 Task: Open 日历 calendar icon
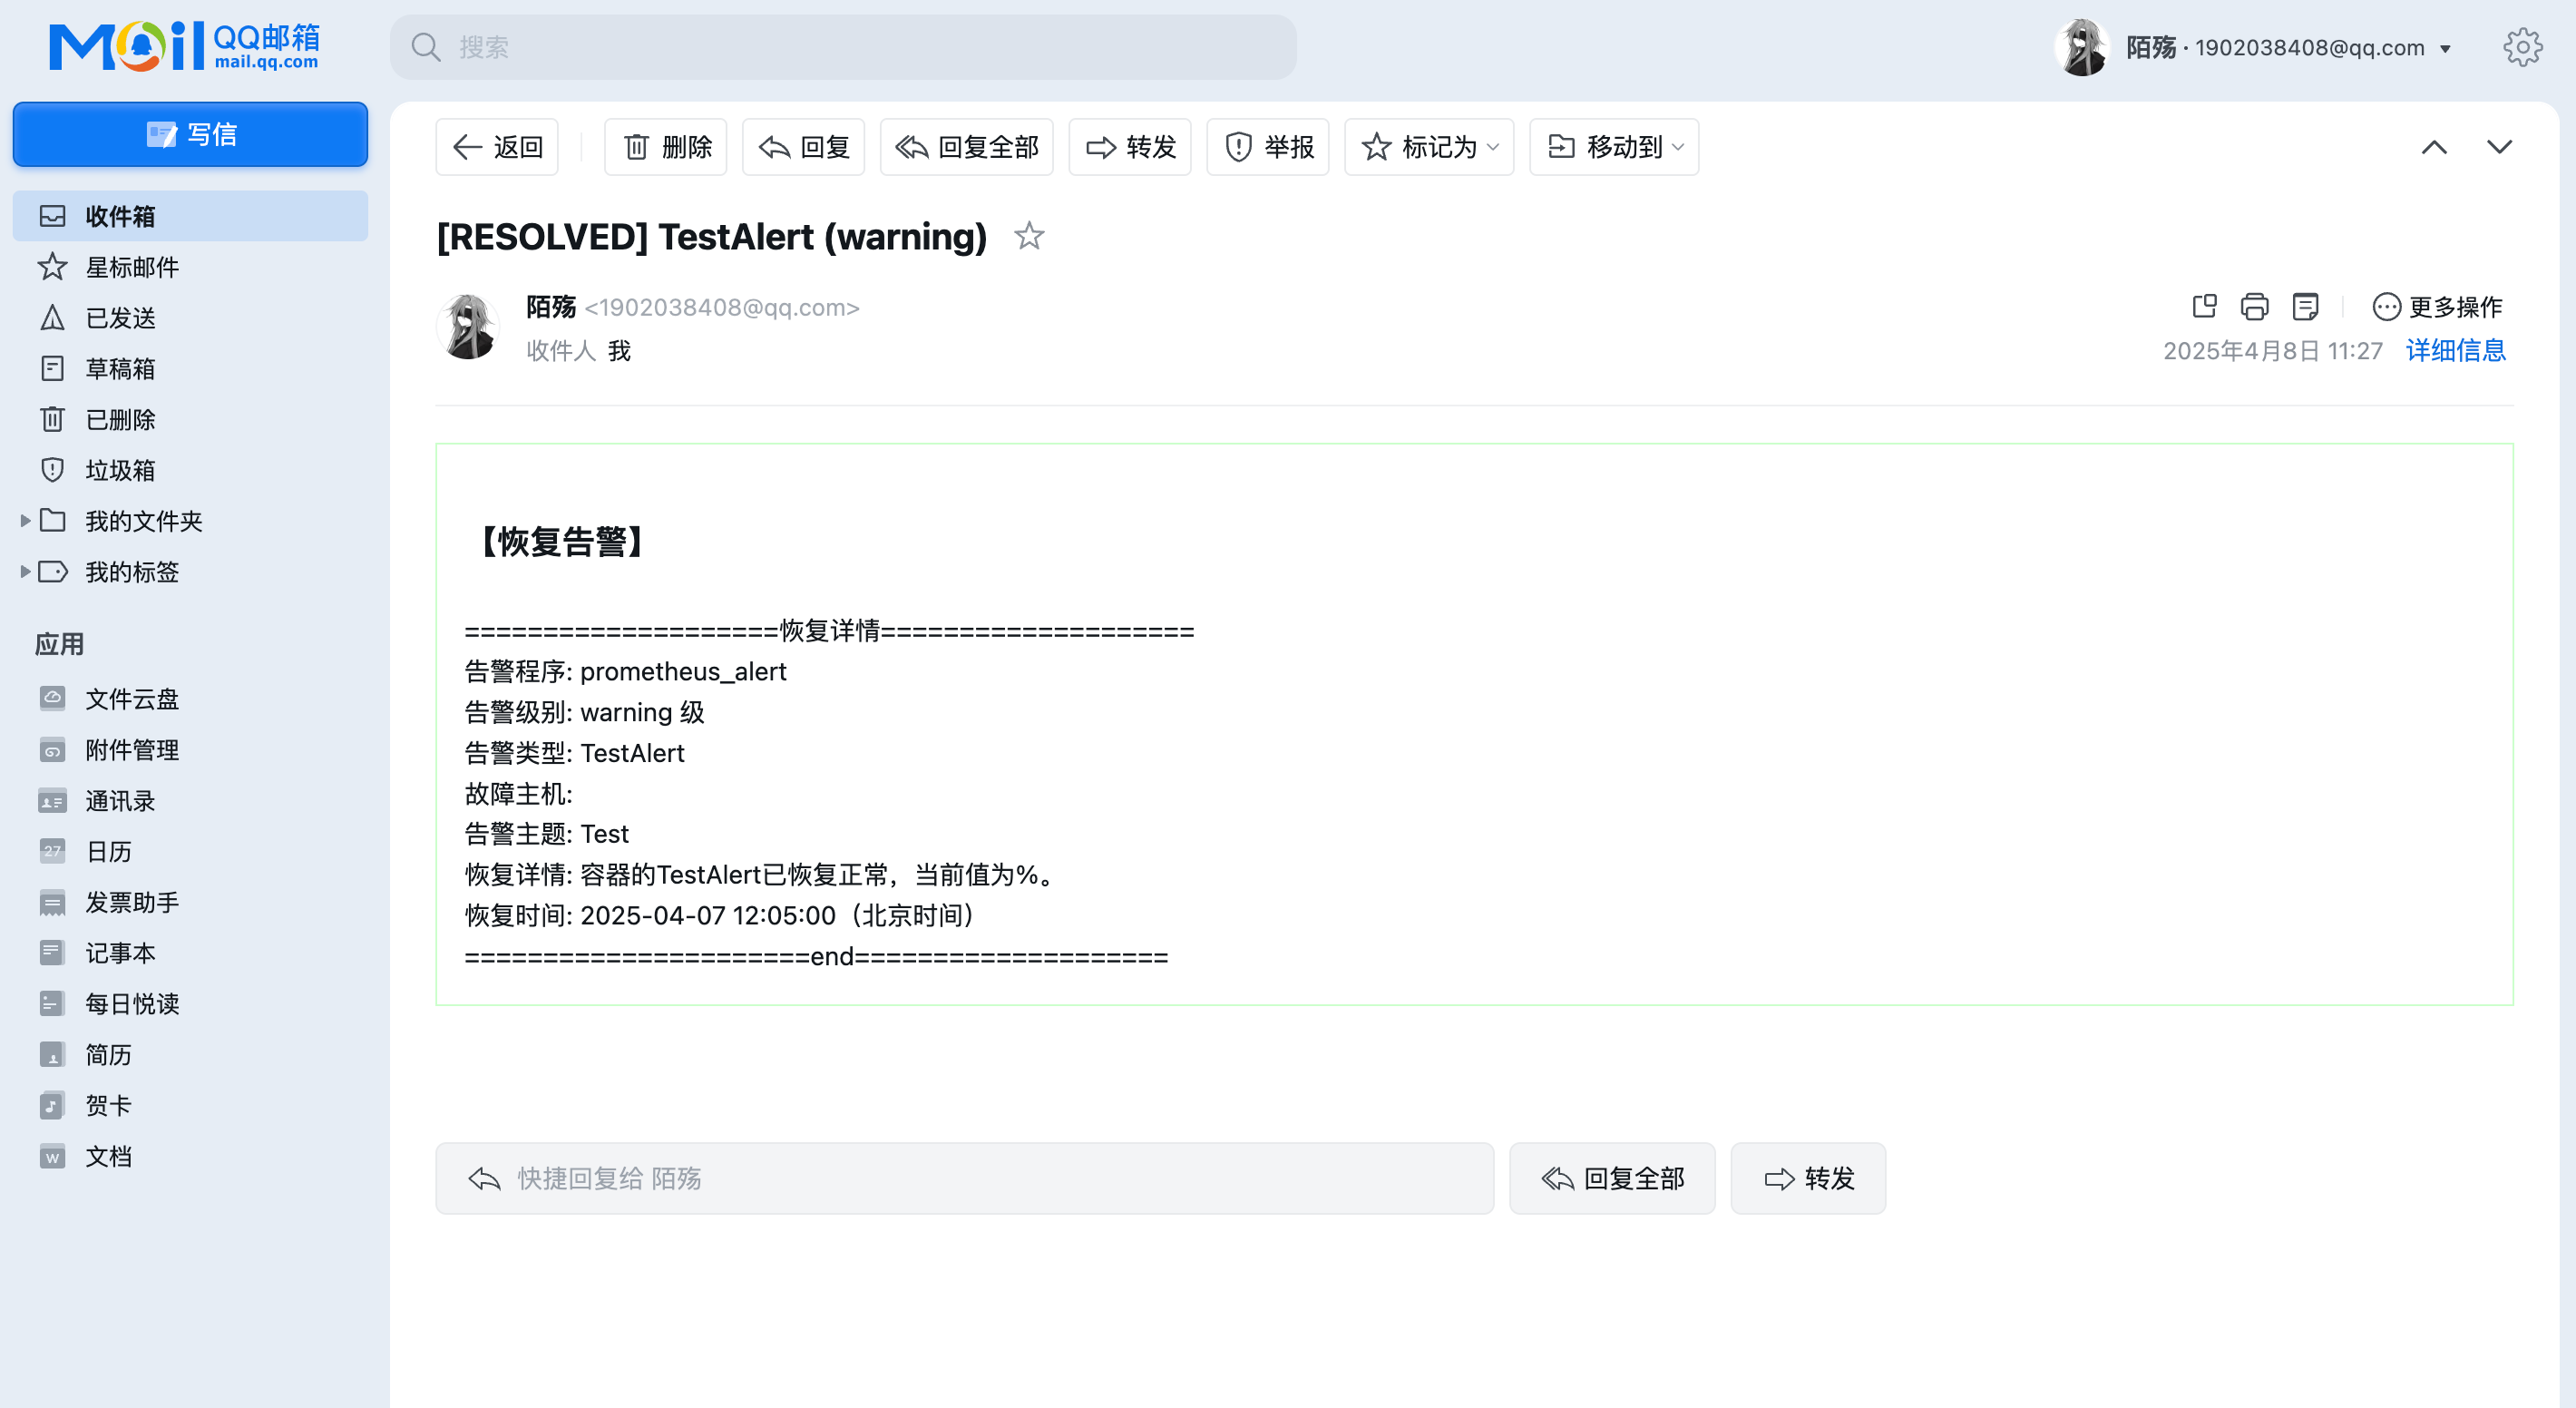[52, 851]
